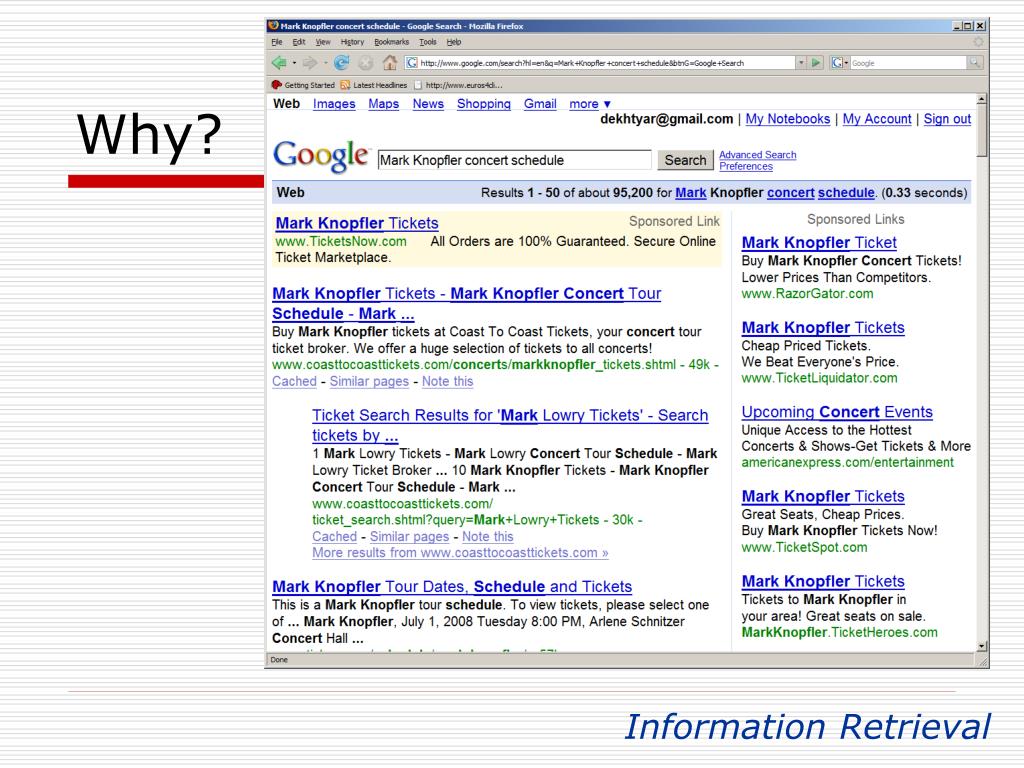Screen dimensions: 1024x768
Task: Click the Firefox throbber activity icon
Action: tap(978, 42)
